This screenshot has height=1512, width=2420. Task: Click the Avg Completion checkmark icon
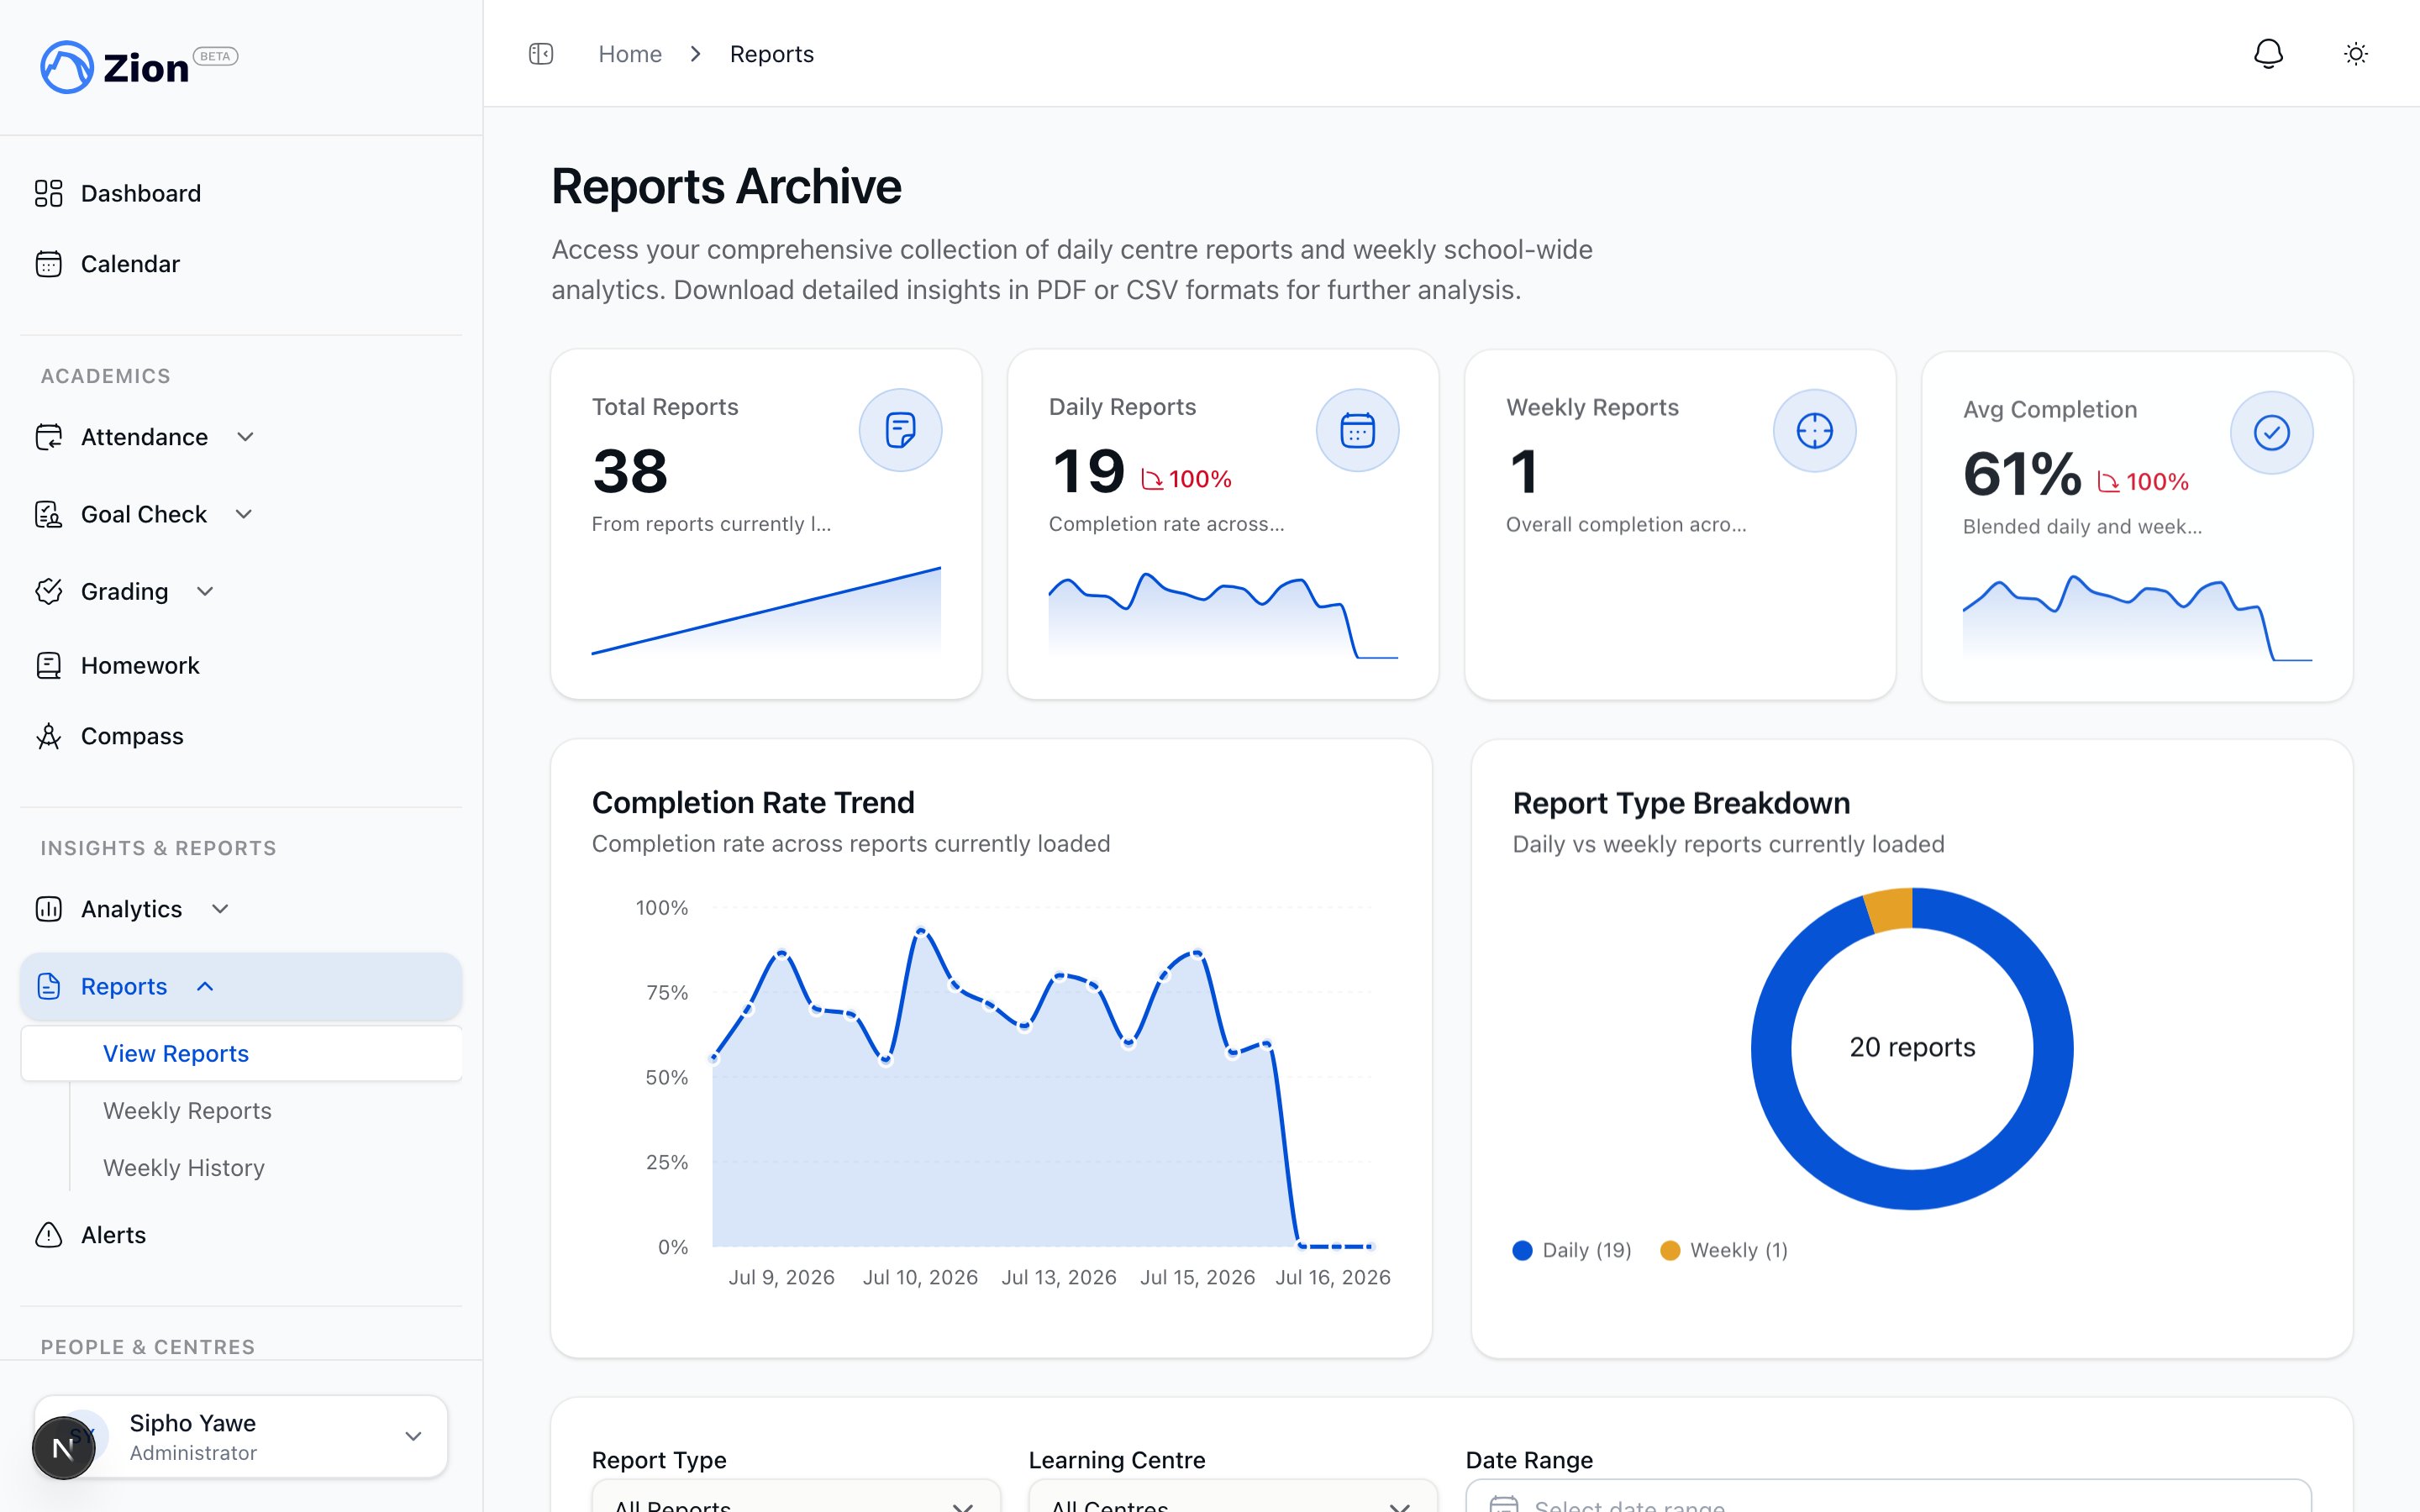(x=2271, y=433)
